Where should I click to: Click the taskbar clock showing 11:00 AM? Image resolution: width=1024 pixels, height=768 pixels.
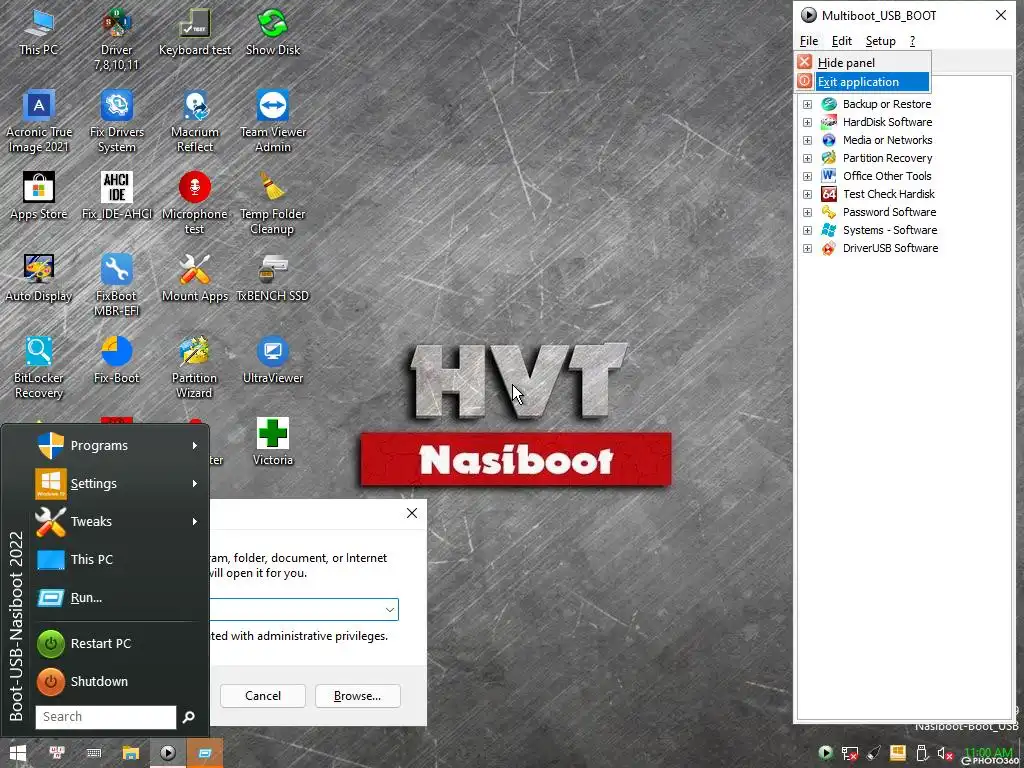click(x=987, y=752)
